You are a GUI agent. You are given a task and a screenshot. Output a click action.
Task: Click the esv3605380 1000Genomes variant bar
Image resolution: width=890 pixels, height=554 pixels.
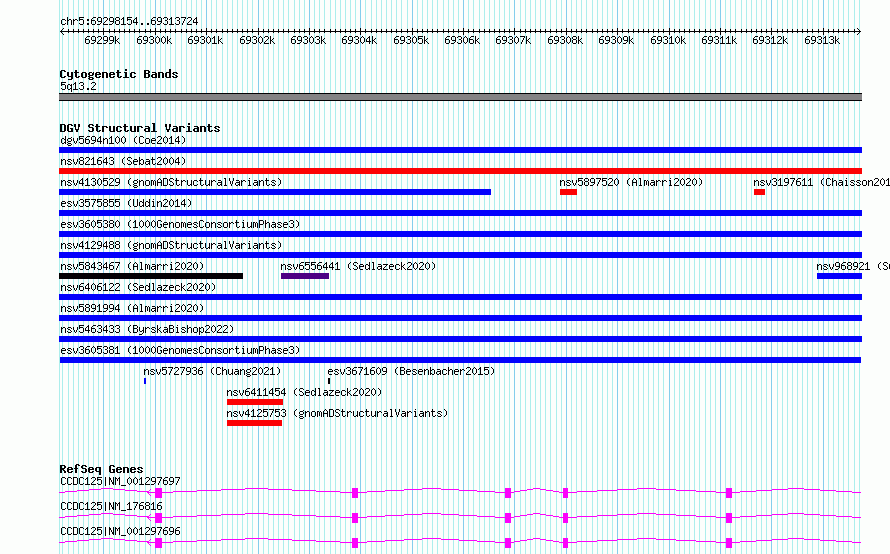[460, 234]
